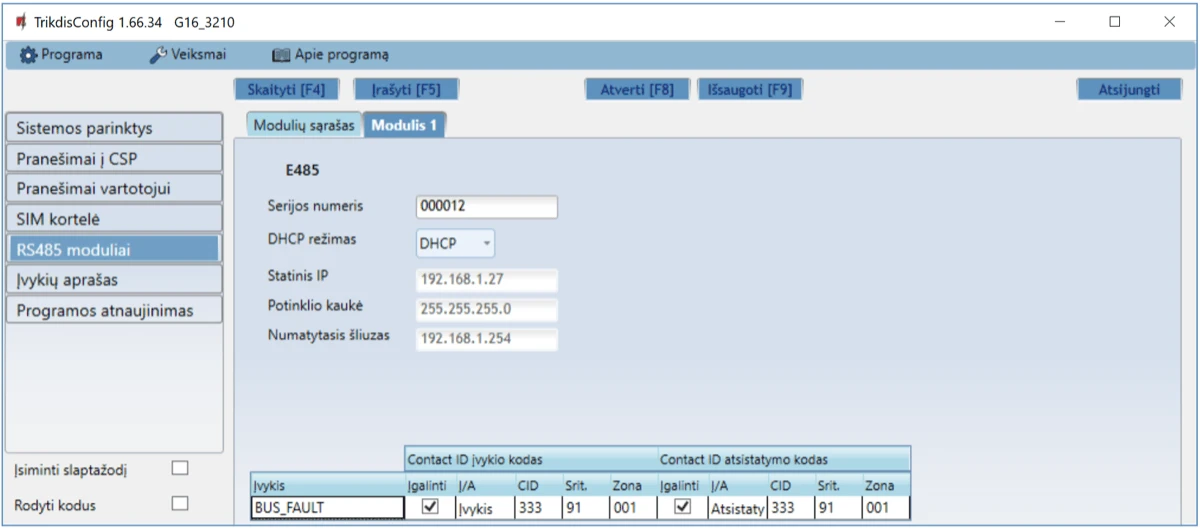Click the Įrašyti [F5] button

pos(406,89)
